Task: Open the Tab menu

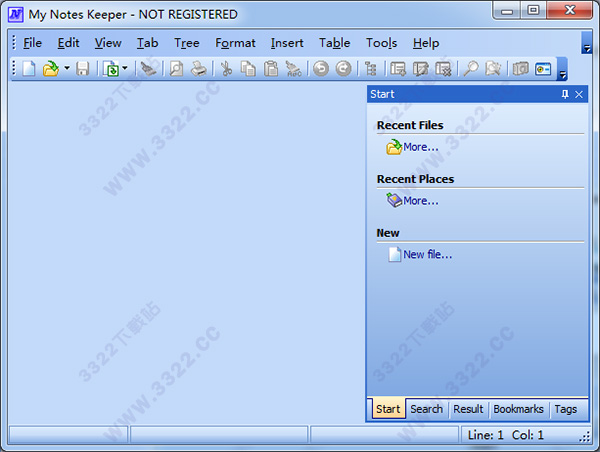Action: click(x=148, y=43)
